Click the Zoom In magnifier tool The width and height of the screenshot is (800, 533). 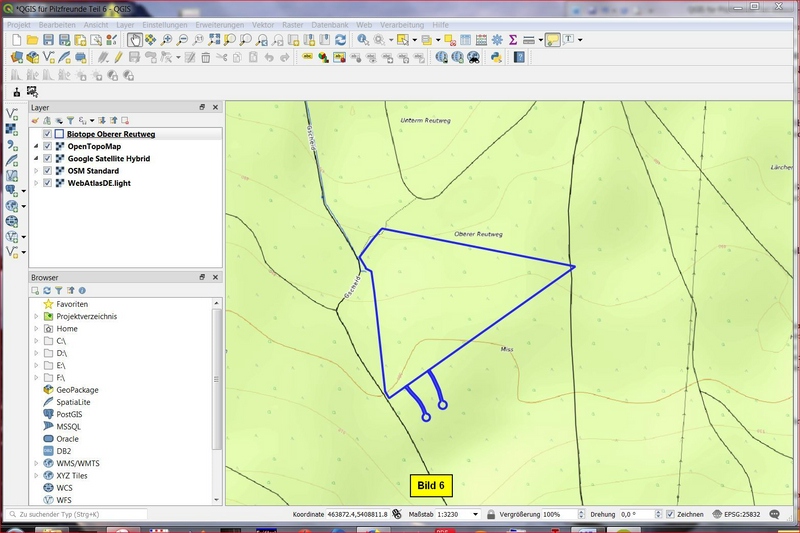pyautogui.click(x=167, y=40)
